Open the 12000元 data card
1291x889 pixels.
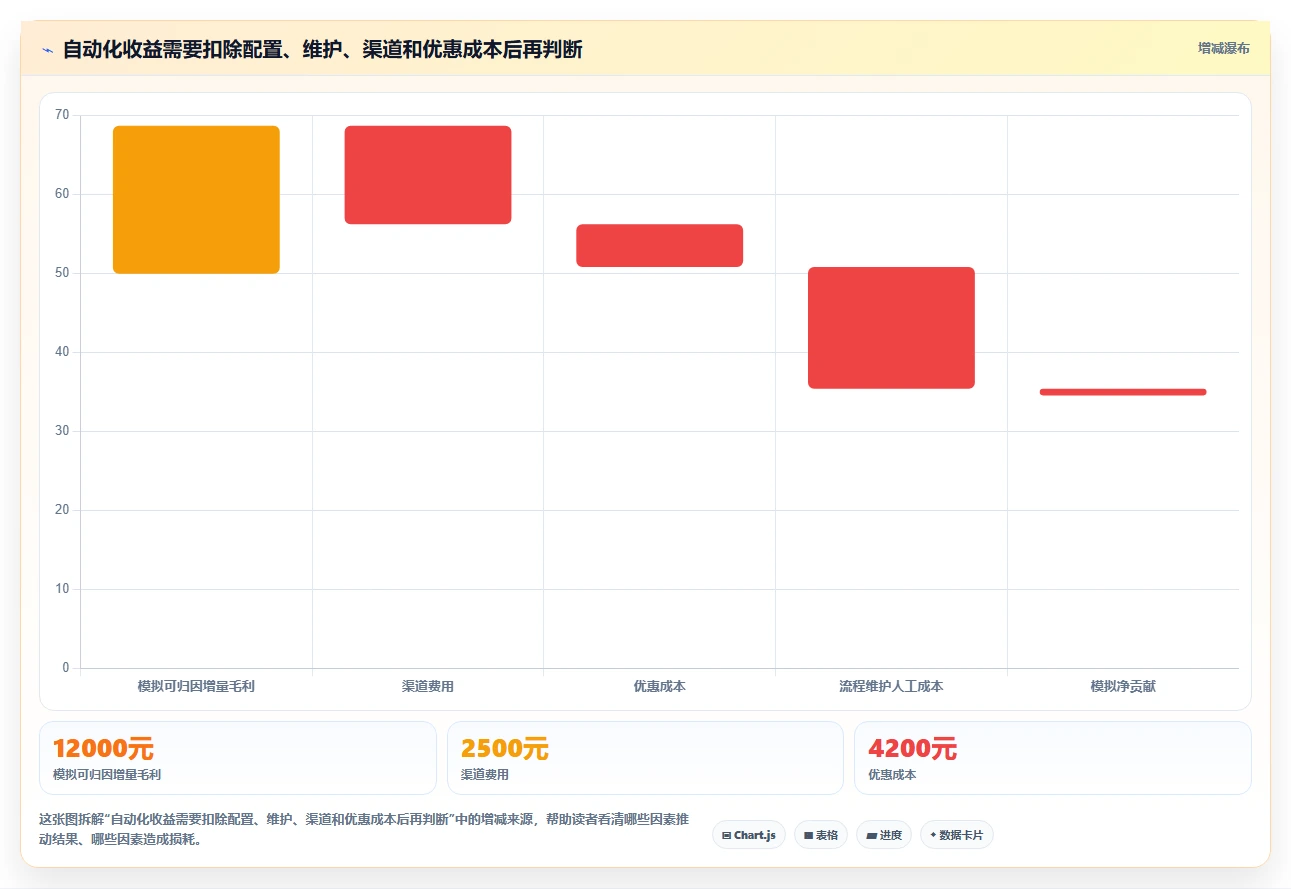(x=238, y=758)
